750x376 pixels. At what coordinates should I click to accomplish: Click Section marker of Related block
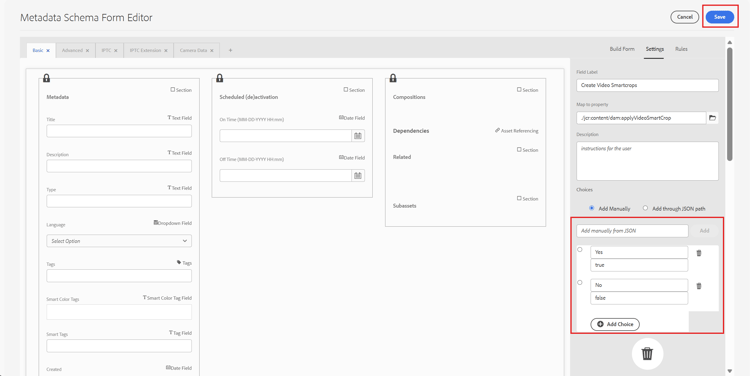click(528, 150)
